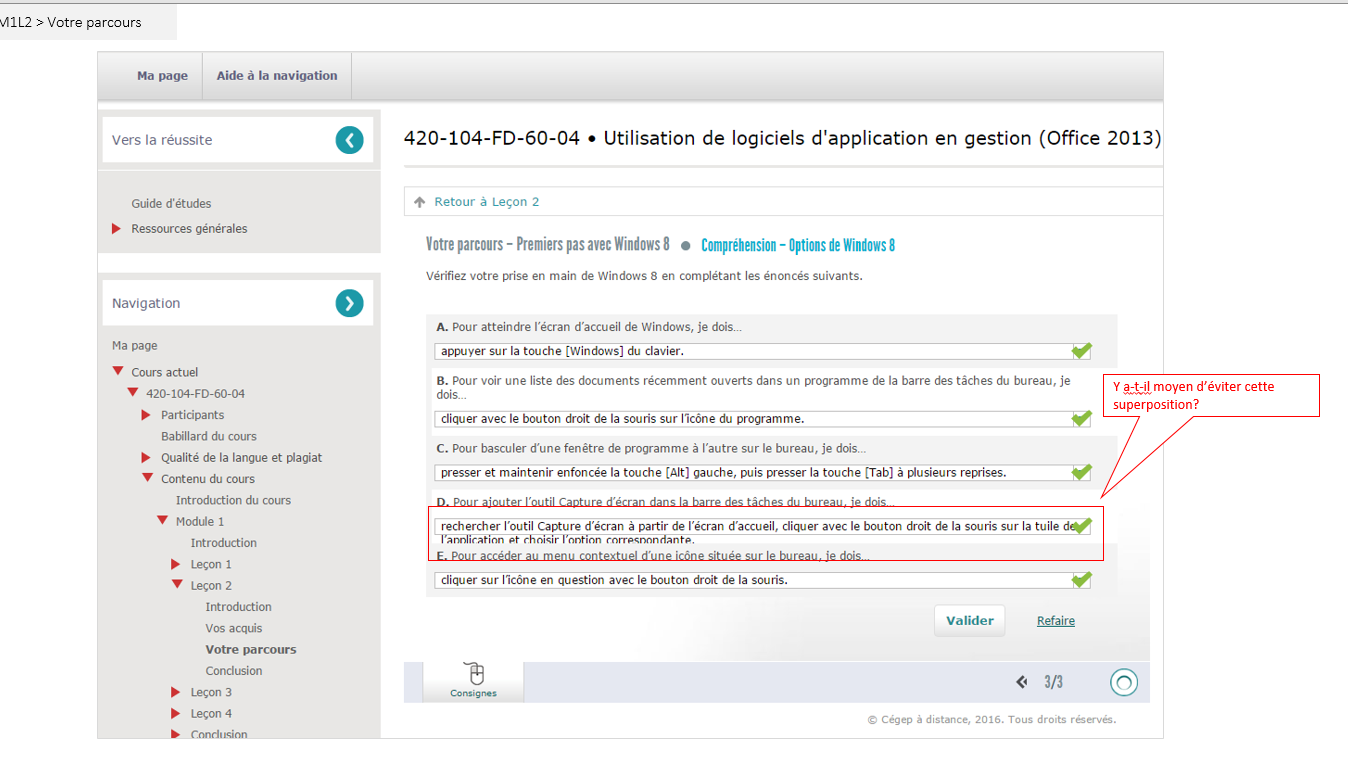The image size is (1348, 772).
Task: Select Vos acquis in navigation tree
Action: pyautogui.click(x=234, y=628)
